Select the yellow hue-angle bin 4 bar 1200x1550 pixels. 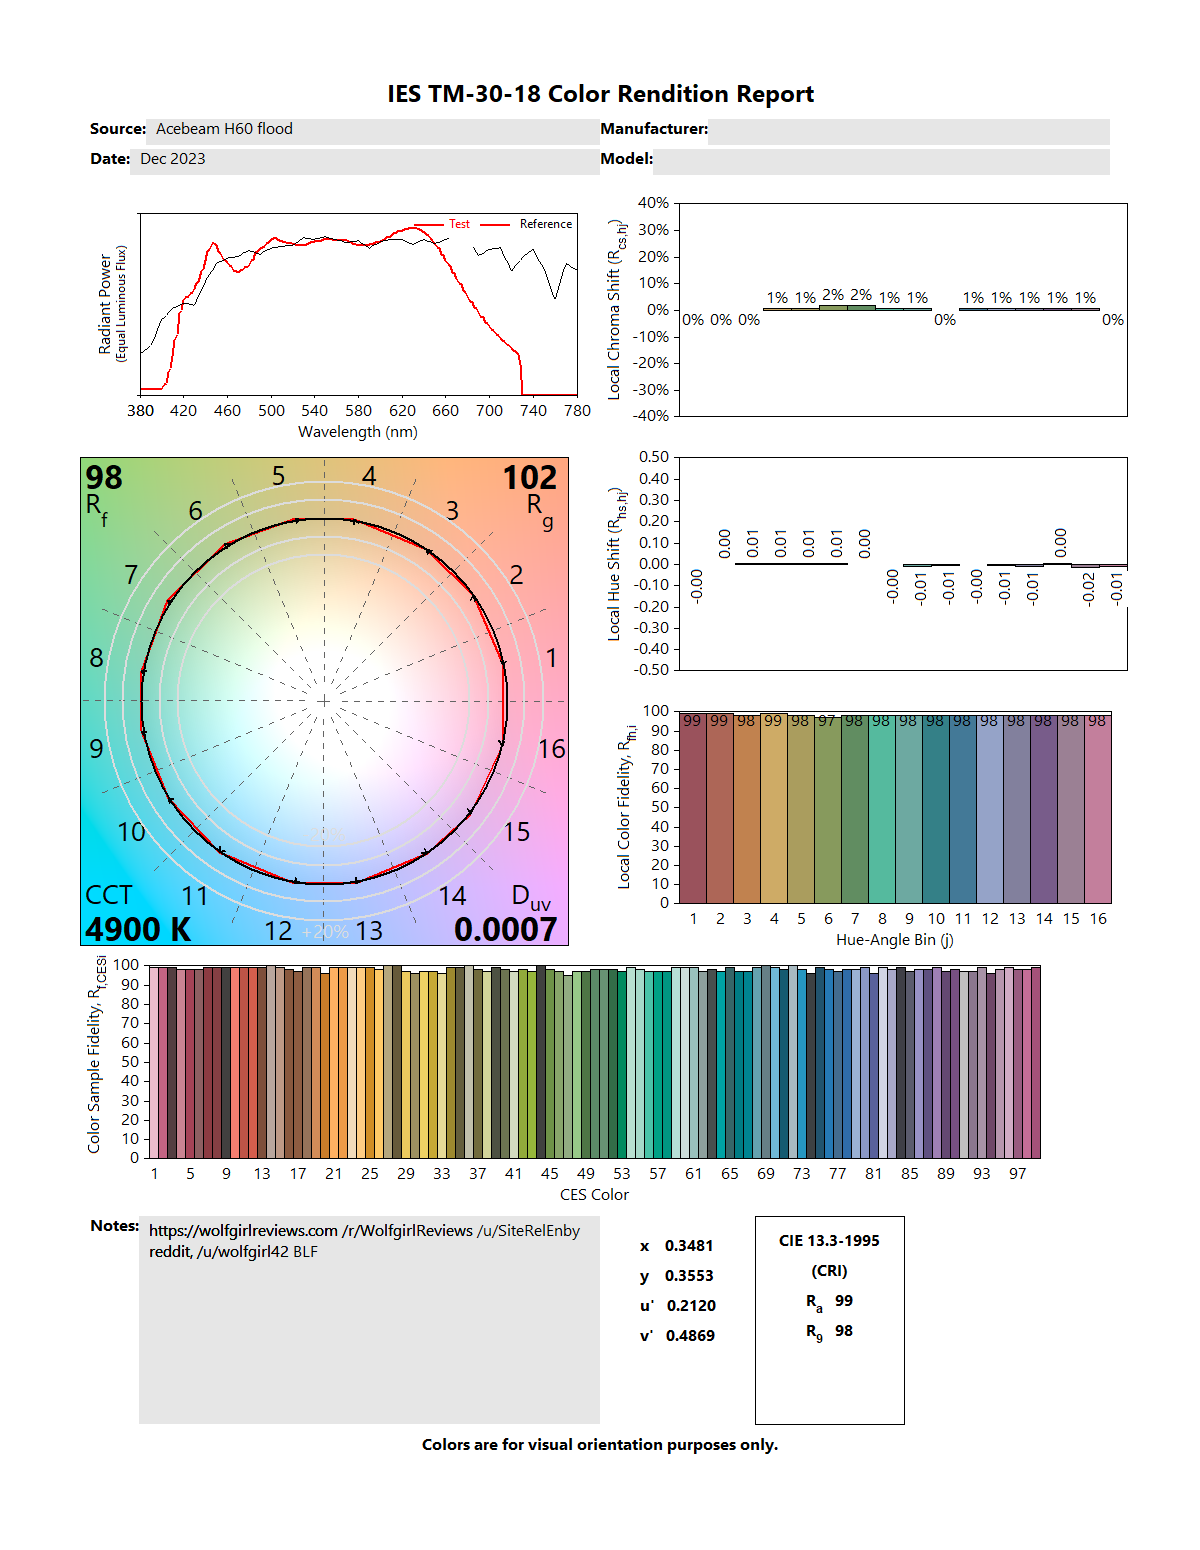point(773,808)
